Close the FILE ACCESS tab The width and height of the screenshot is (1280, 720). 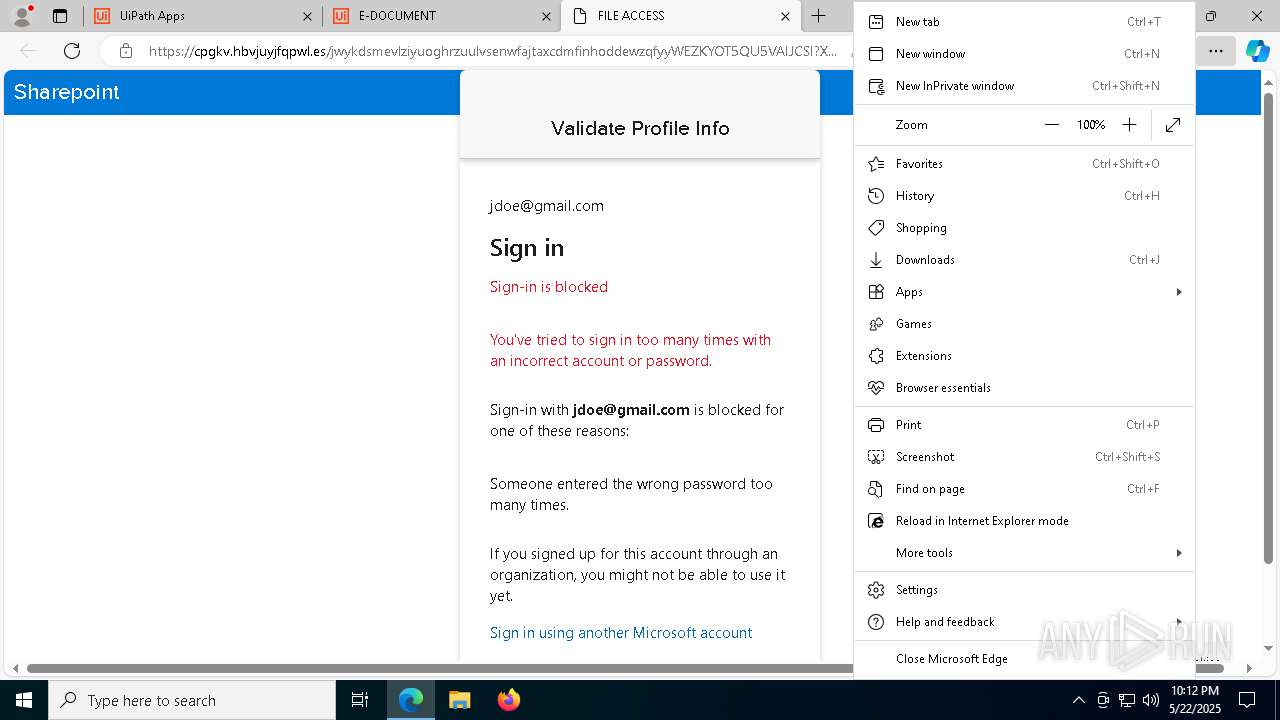tap(785, 16)
